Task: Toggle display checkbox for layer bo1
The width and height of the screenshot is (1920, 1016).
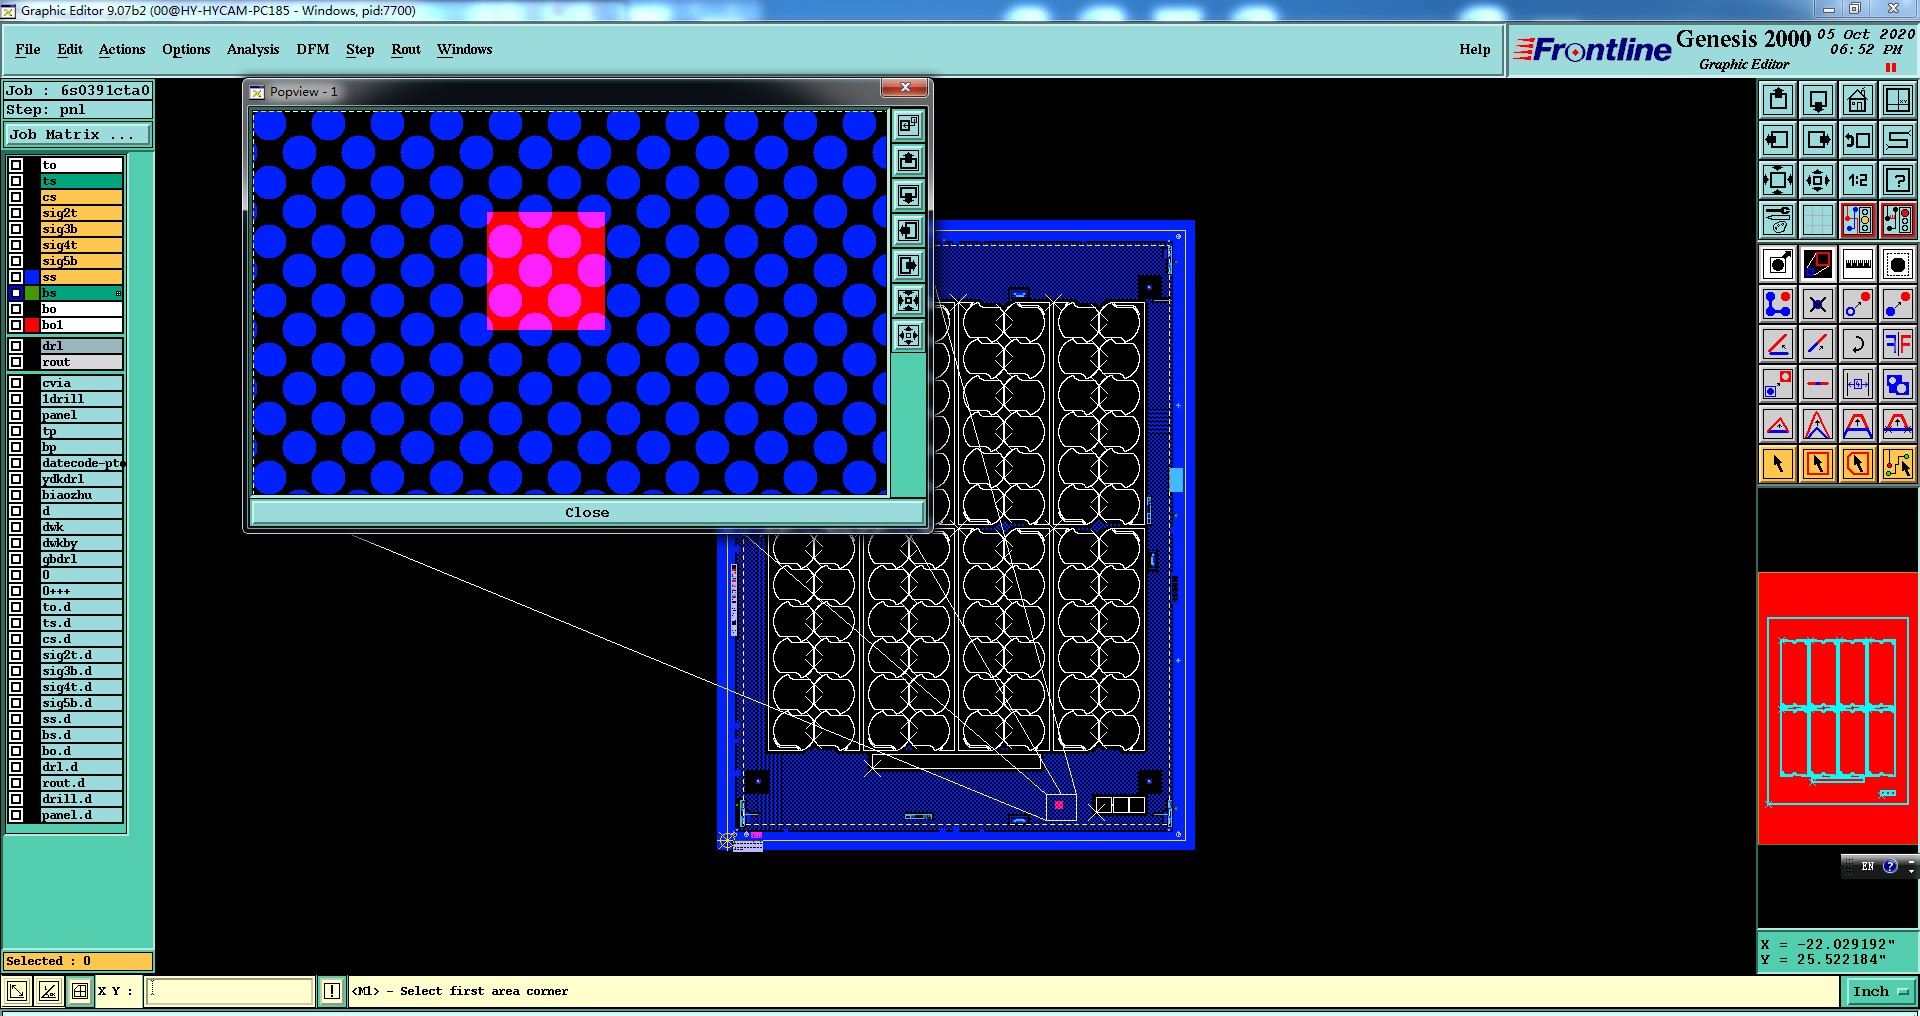Action: point(16,325)
